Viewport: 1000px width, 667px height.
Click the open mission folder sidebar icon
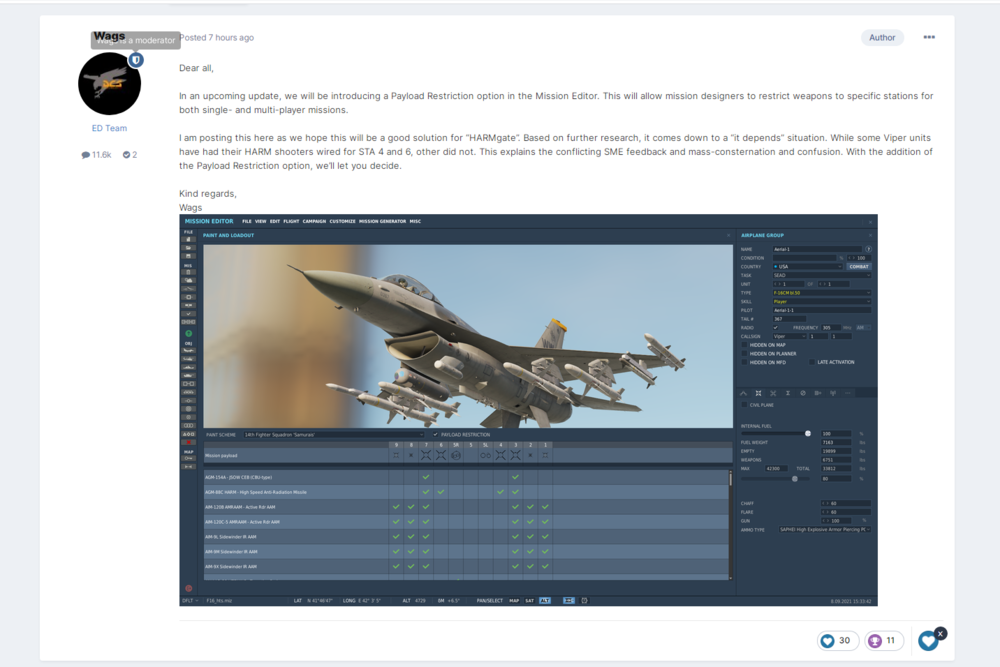(x=188, y=247)
